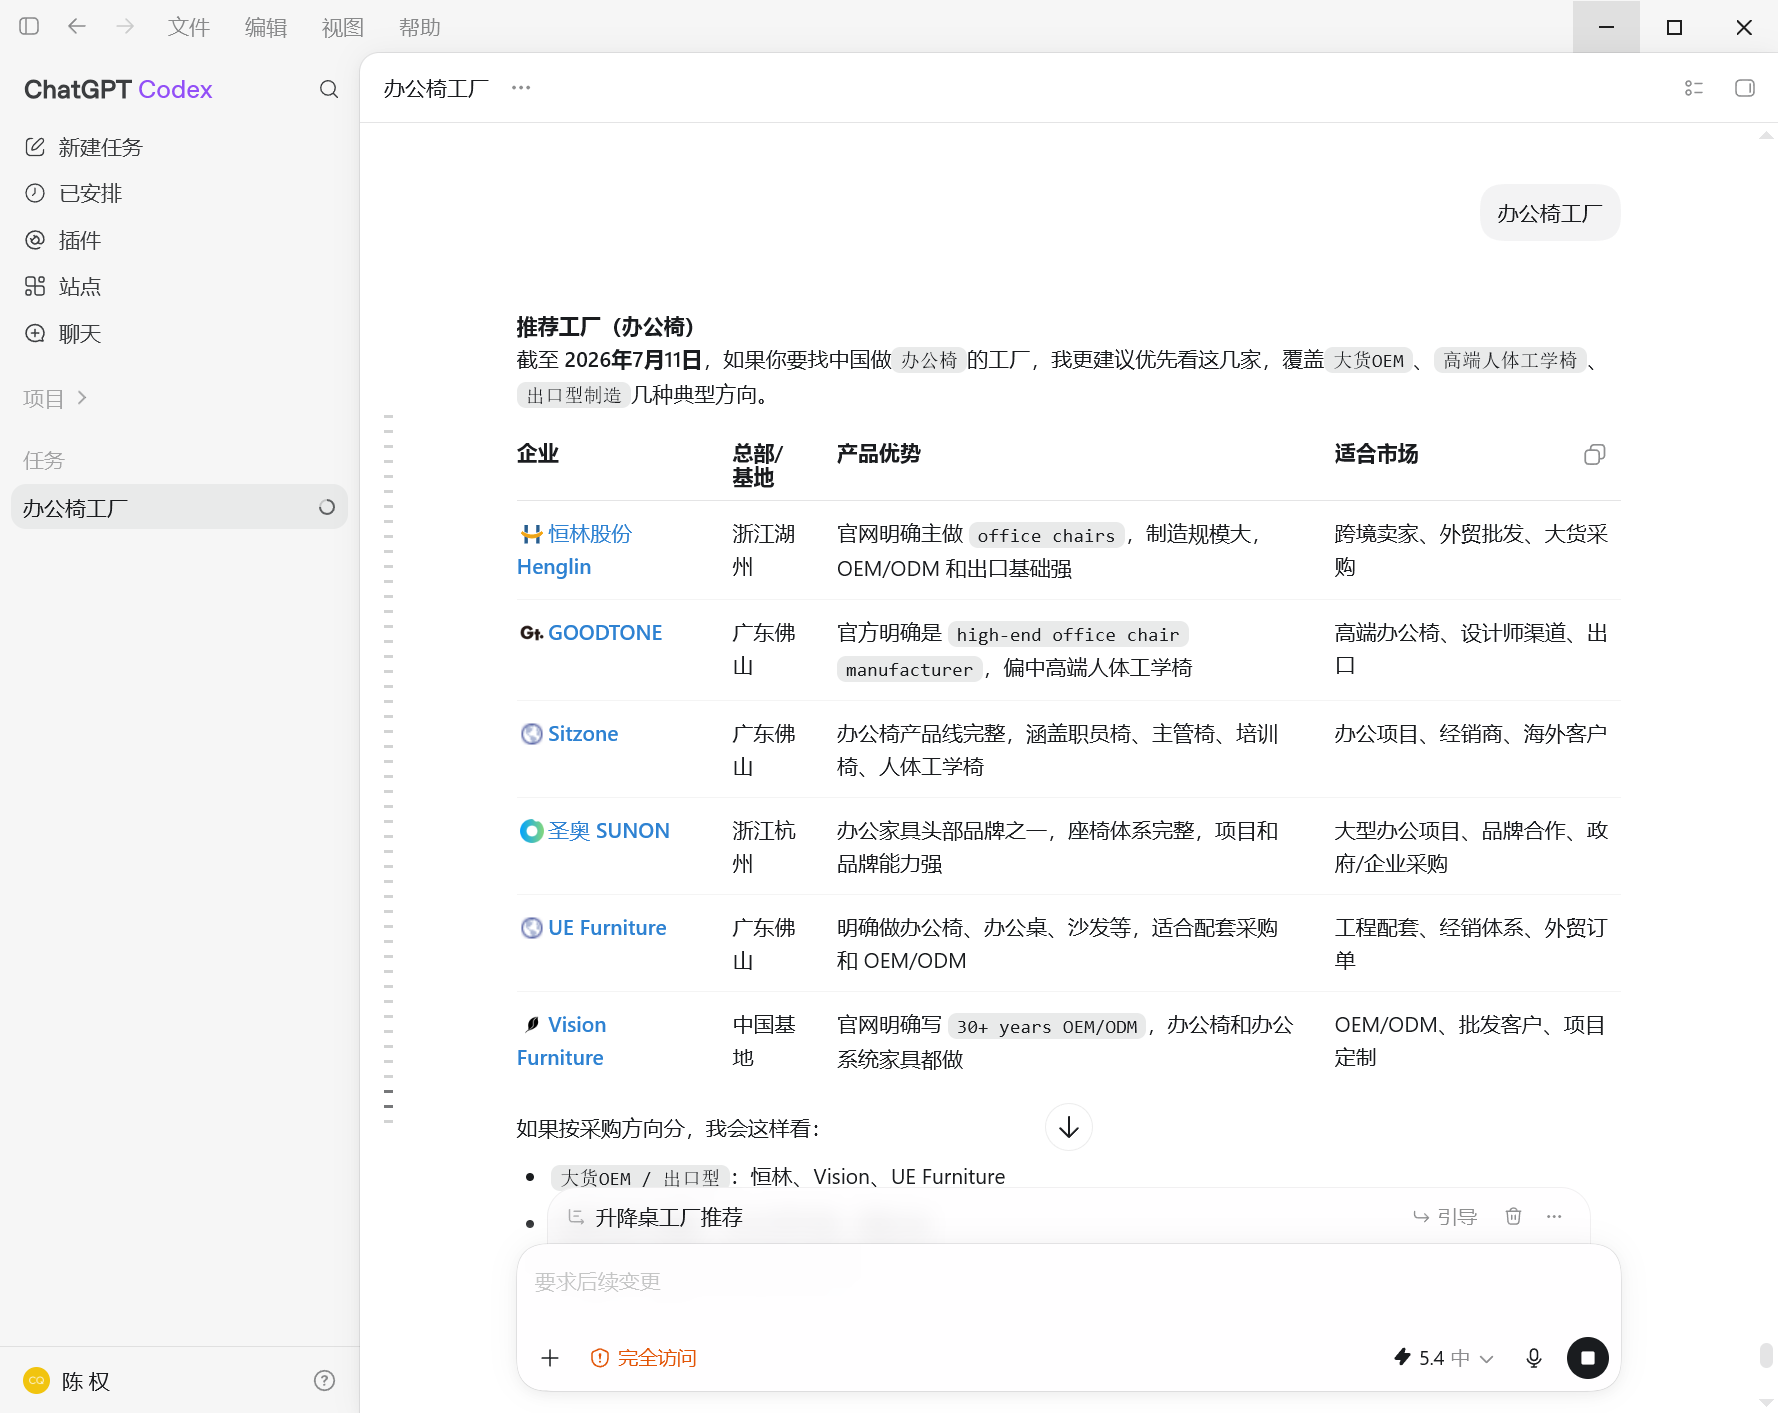
Task: Click the scroll up arrow of the scrollbar
Action: (1767, 136)
